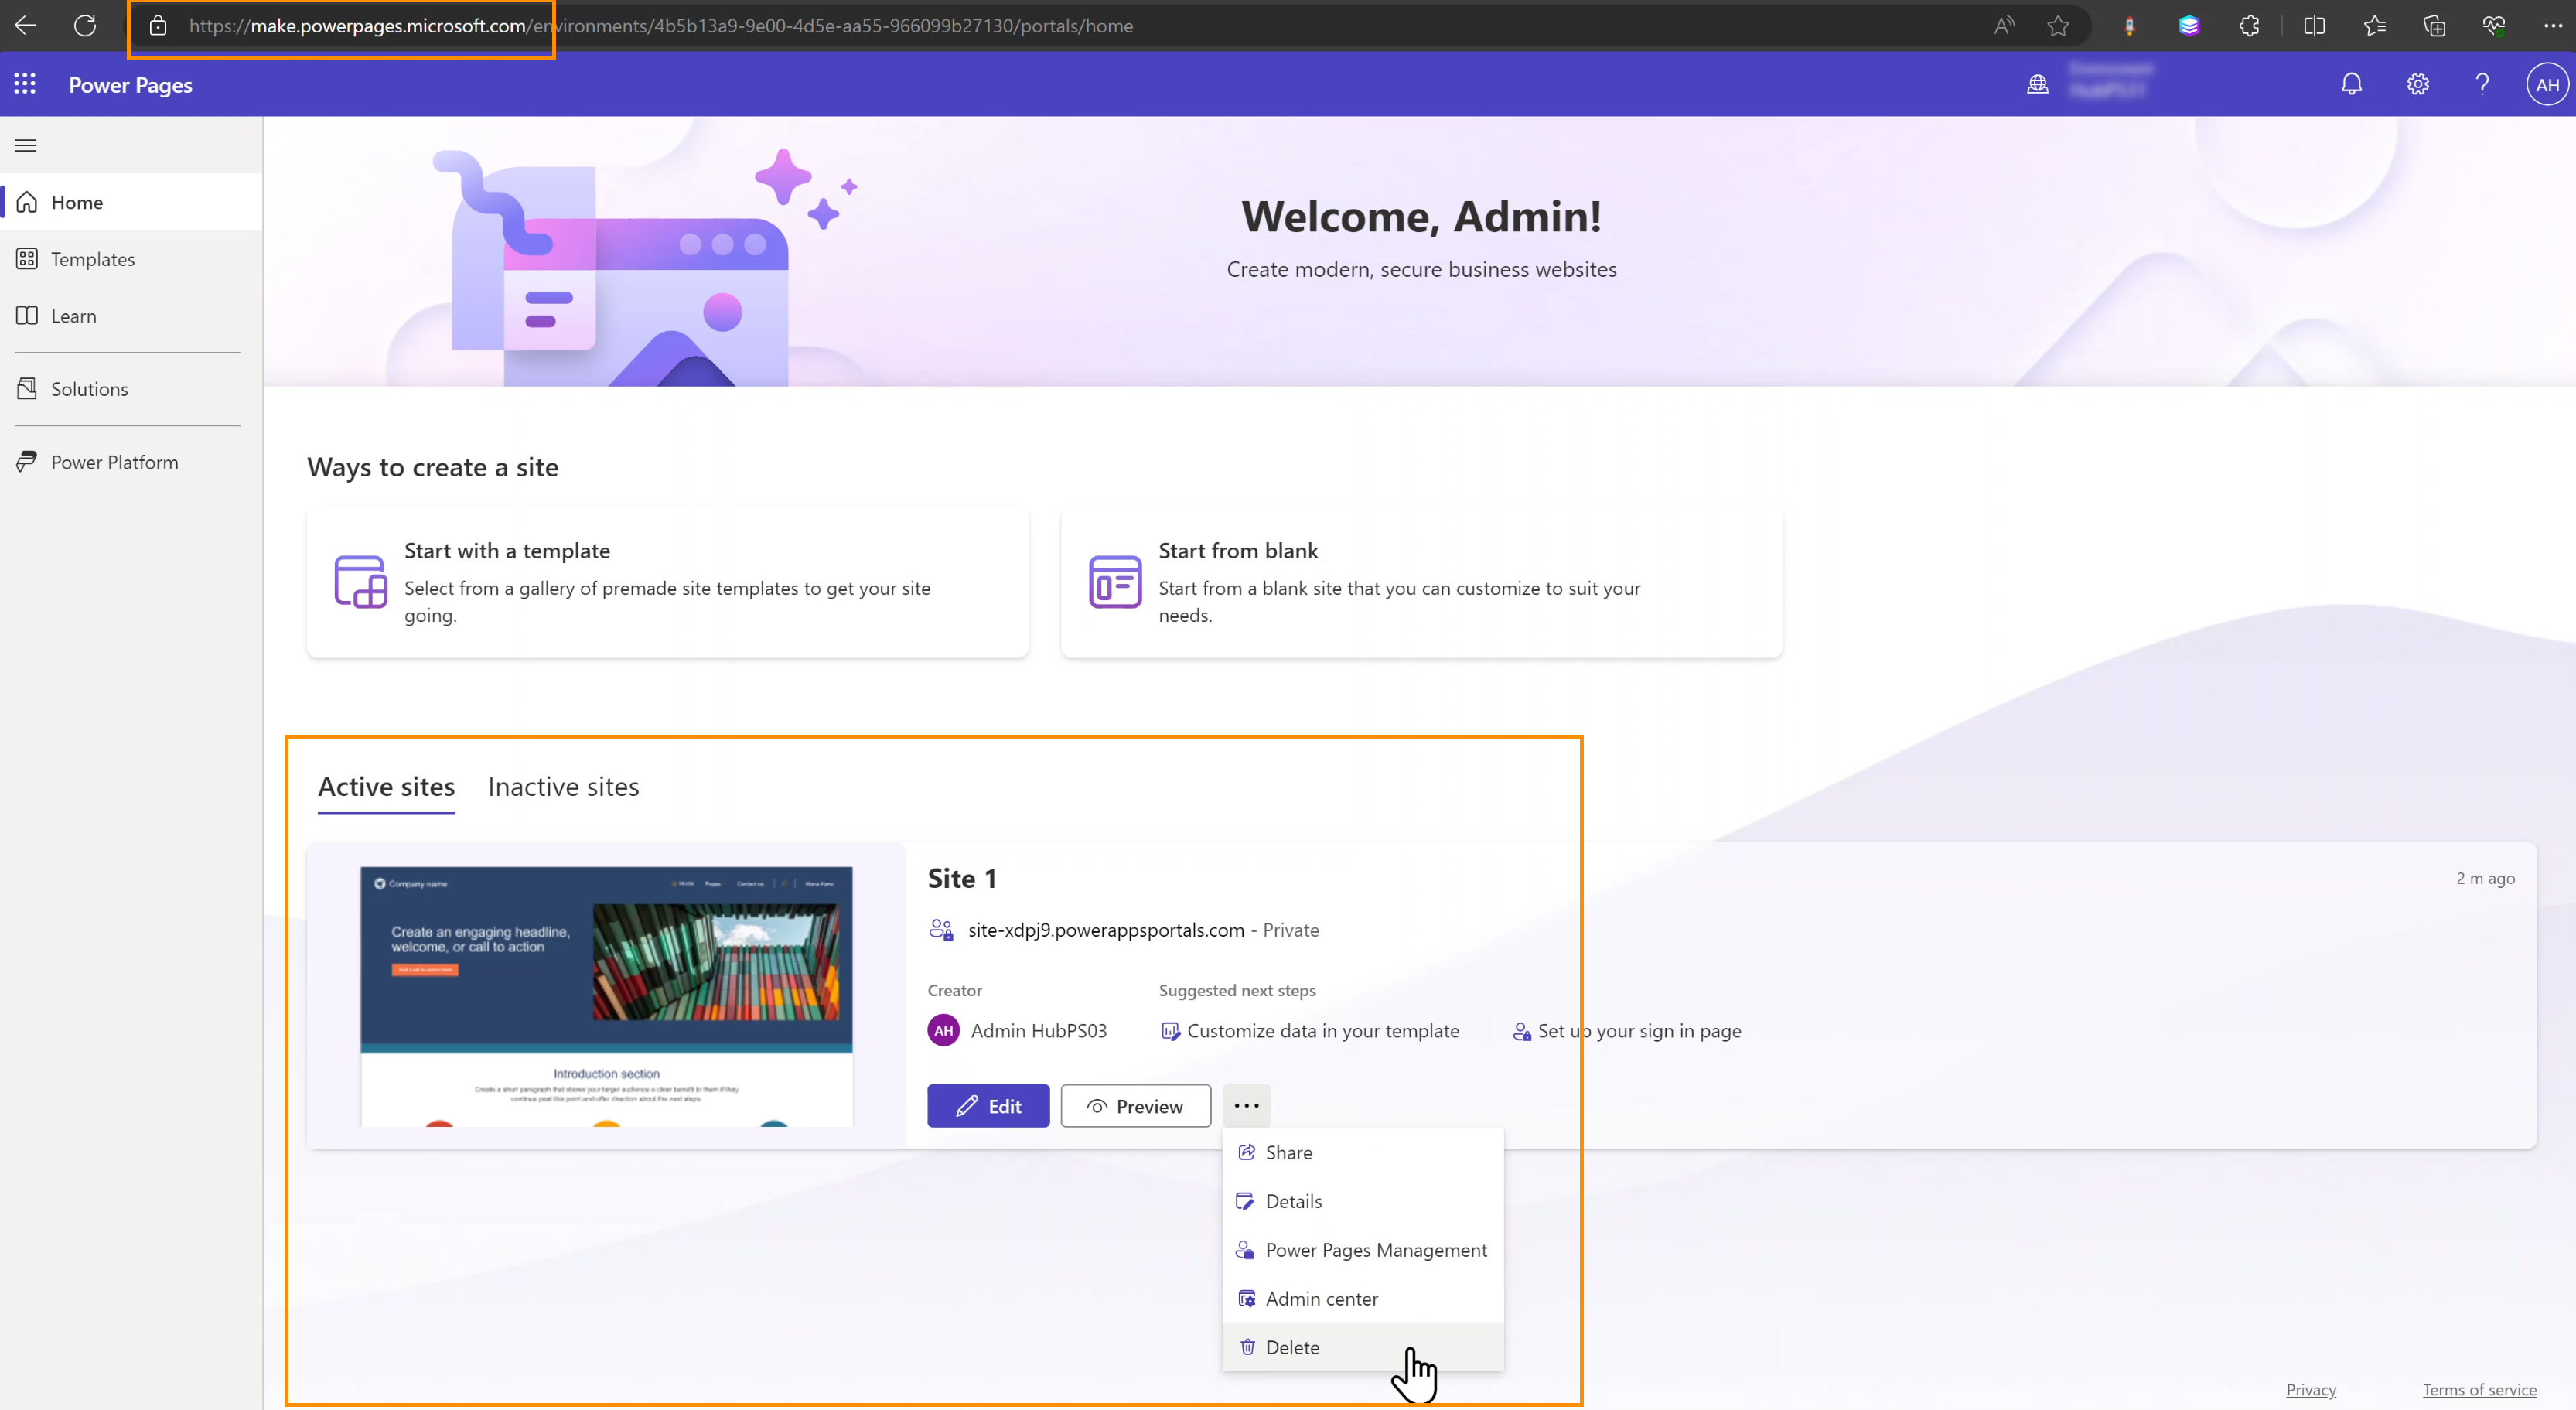The height and width of the screenshot is (1410, 2576).
Task: Toggle the site's more options ellipsis
Action: point(1246,1105)
